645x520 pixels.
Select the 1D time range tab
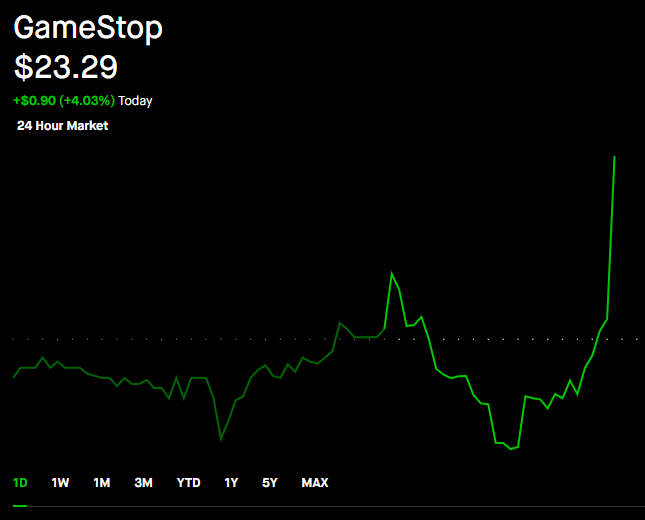20,483
